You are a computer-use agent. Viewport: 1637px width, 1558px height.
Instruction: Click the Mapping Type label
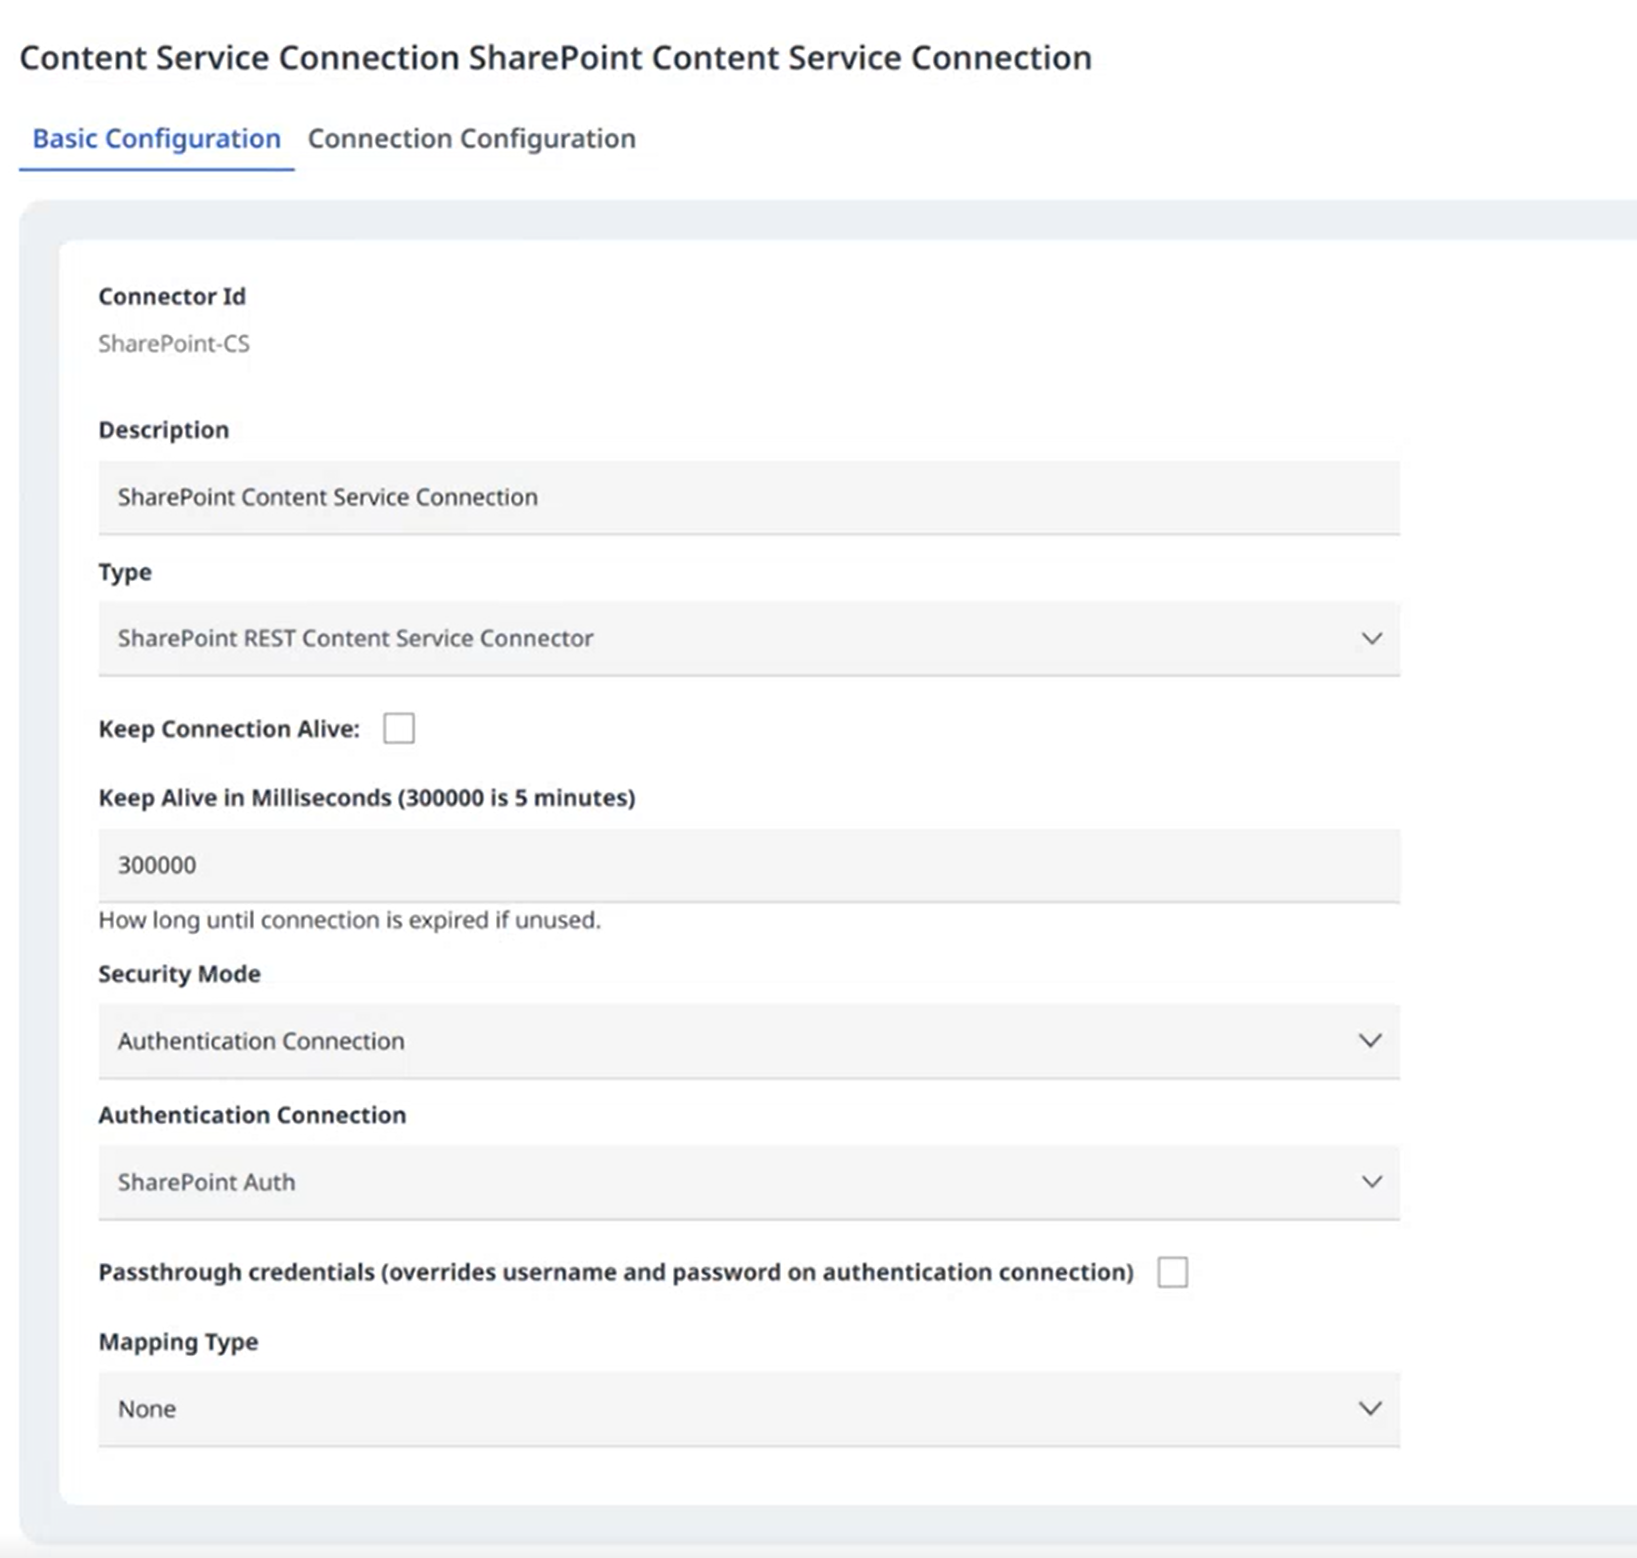click(x=178, y=1342)
